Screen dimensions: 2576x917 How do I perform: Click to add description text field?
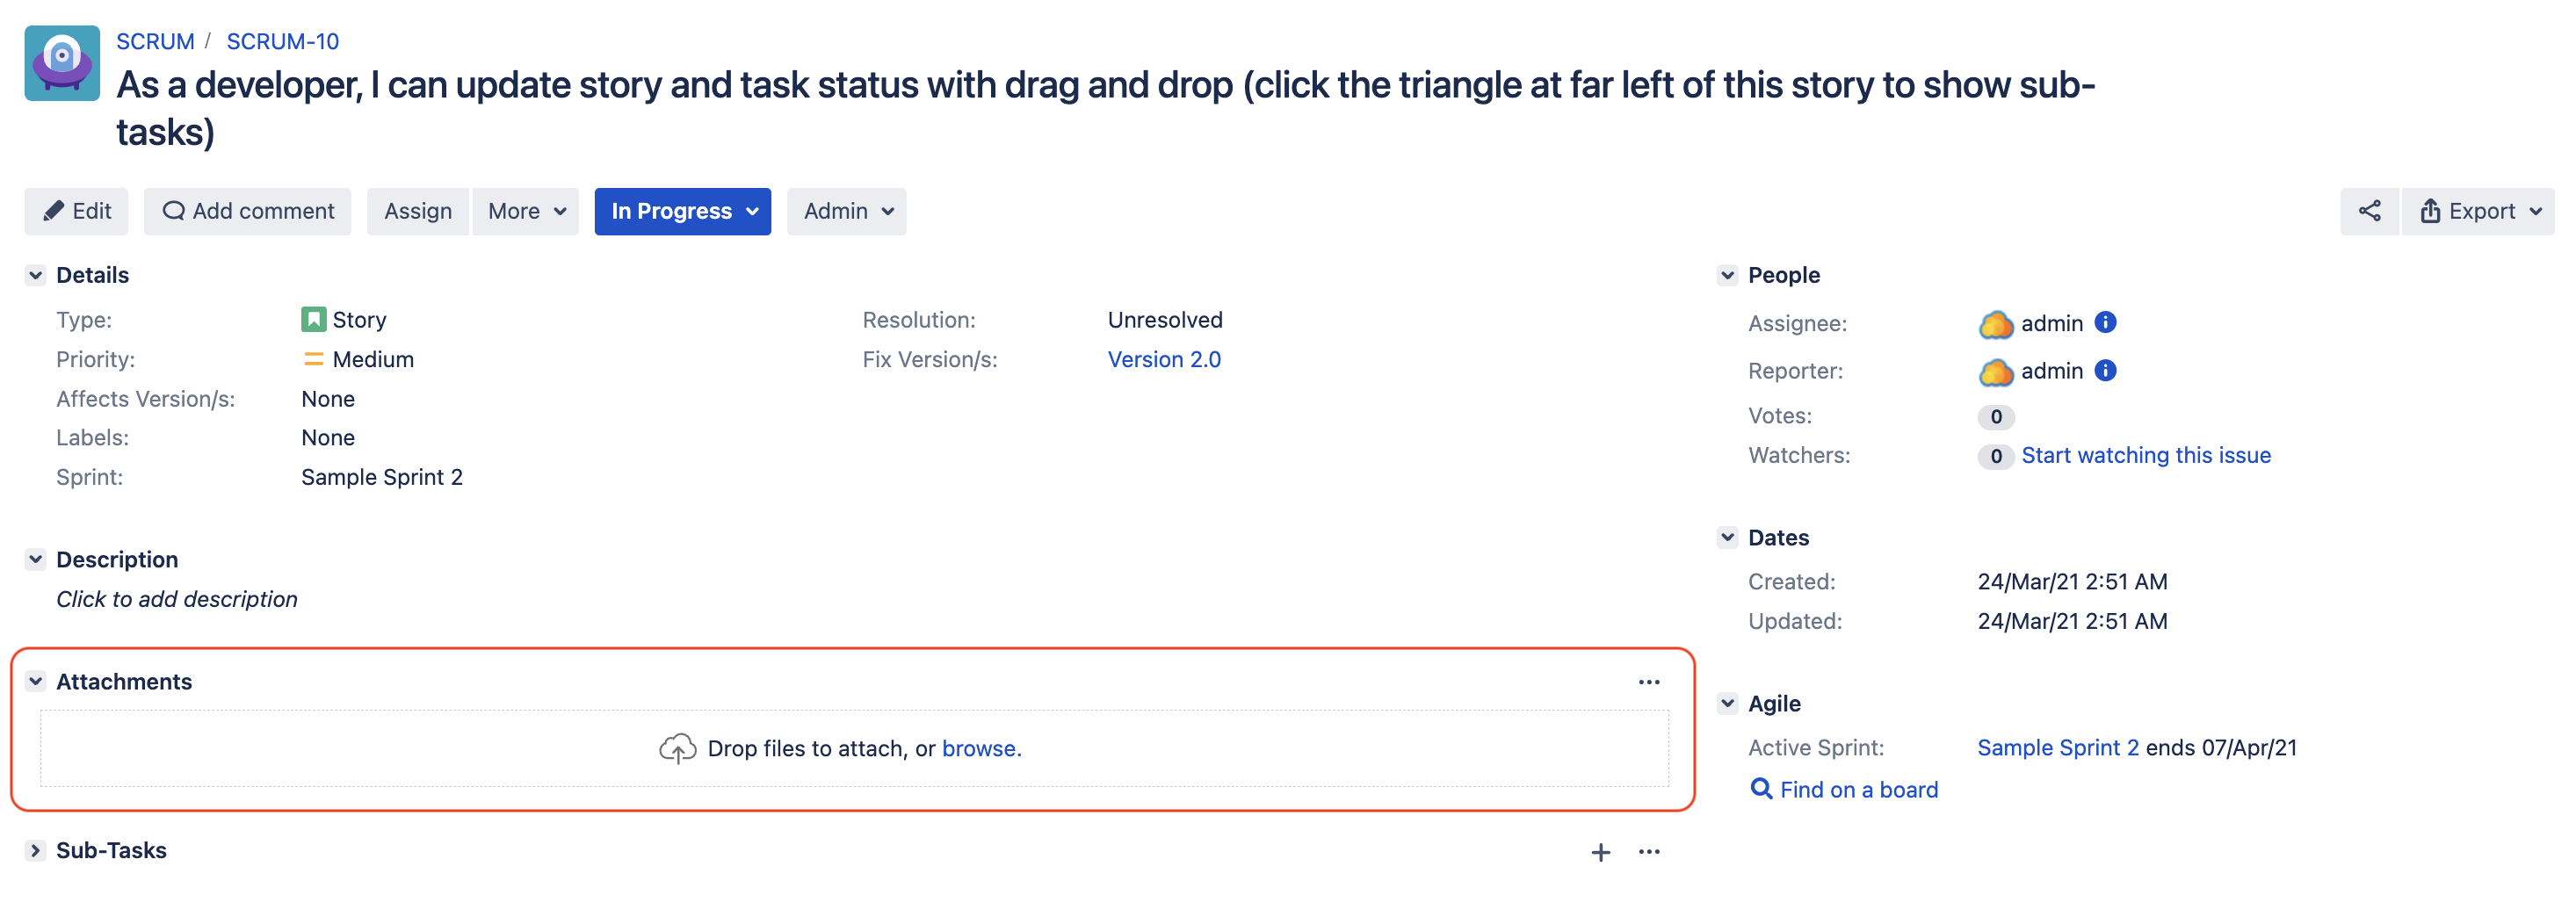(177, 599)
